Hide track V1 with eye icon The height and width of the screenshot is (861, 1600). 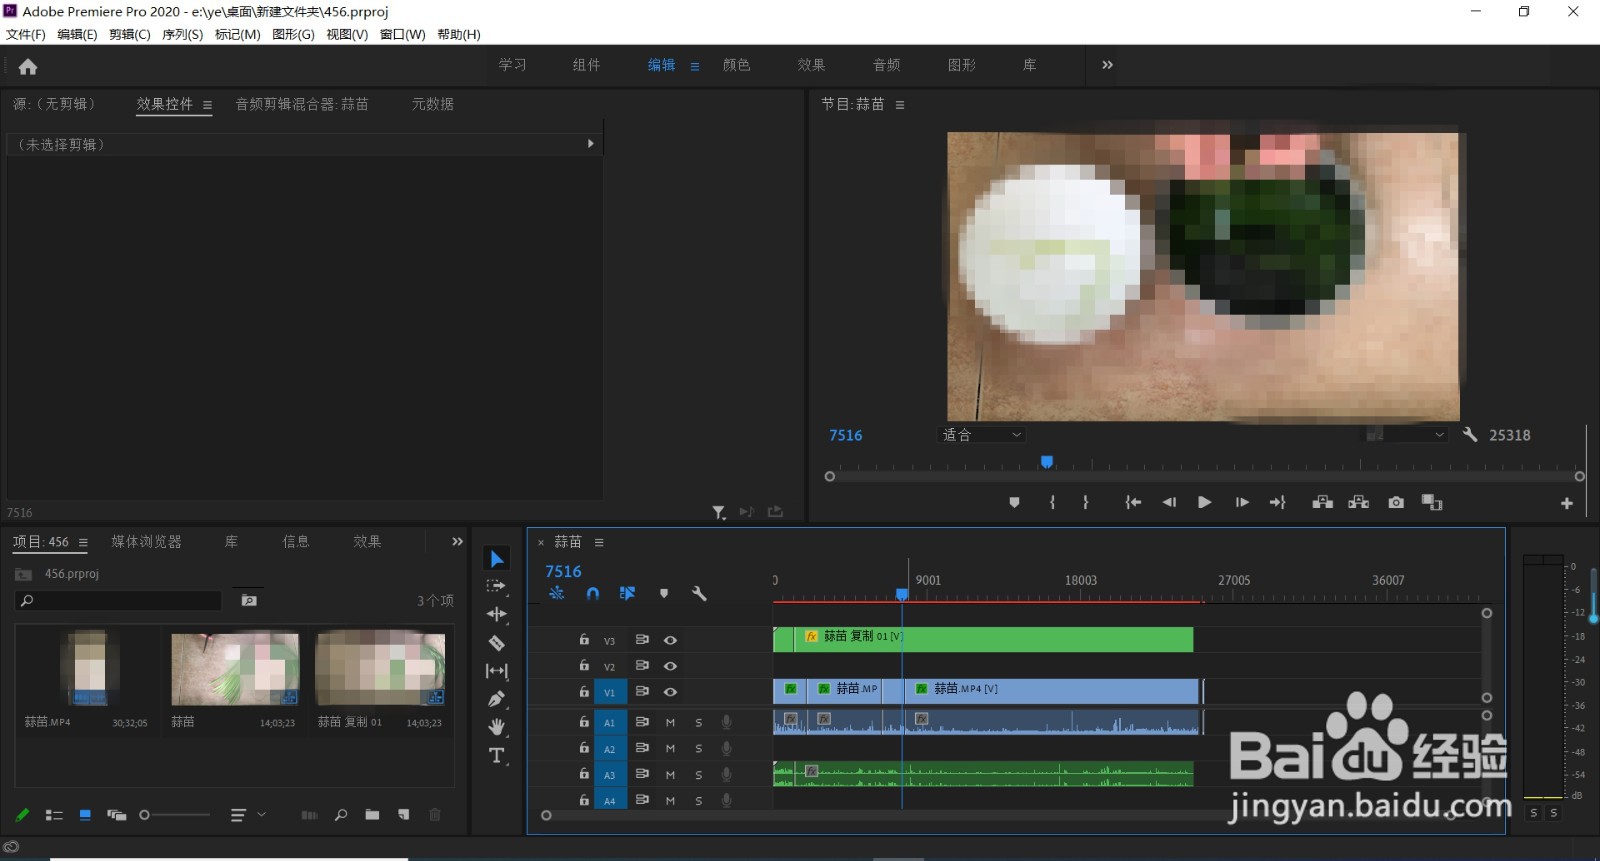coord(670,692)
